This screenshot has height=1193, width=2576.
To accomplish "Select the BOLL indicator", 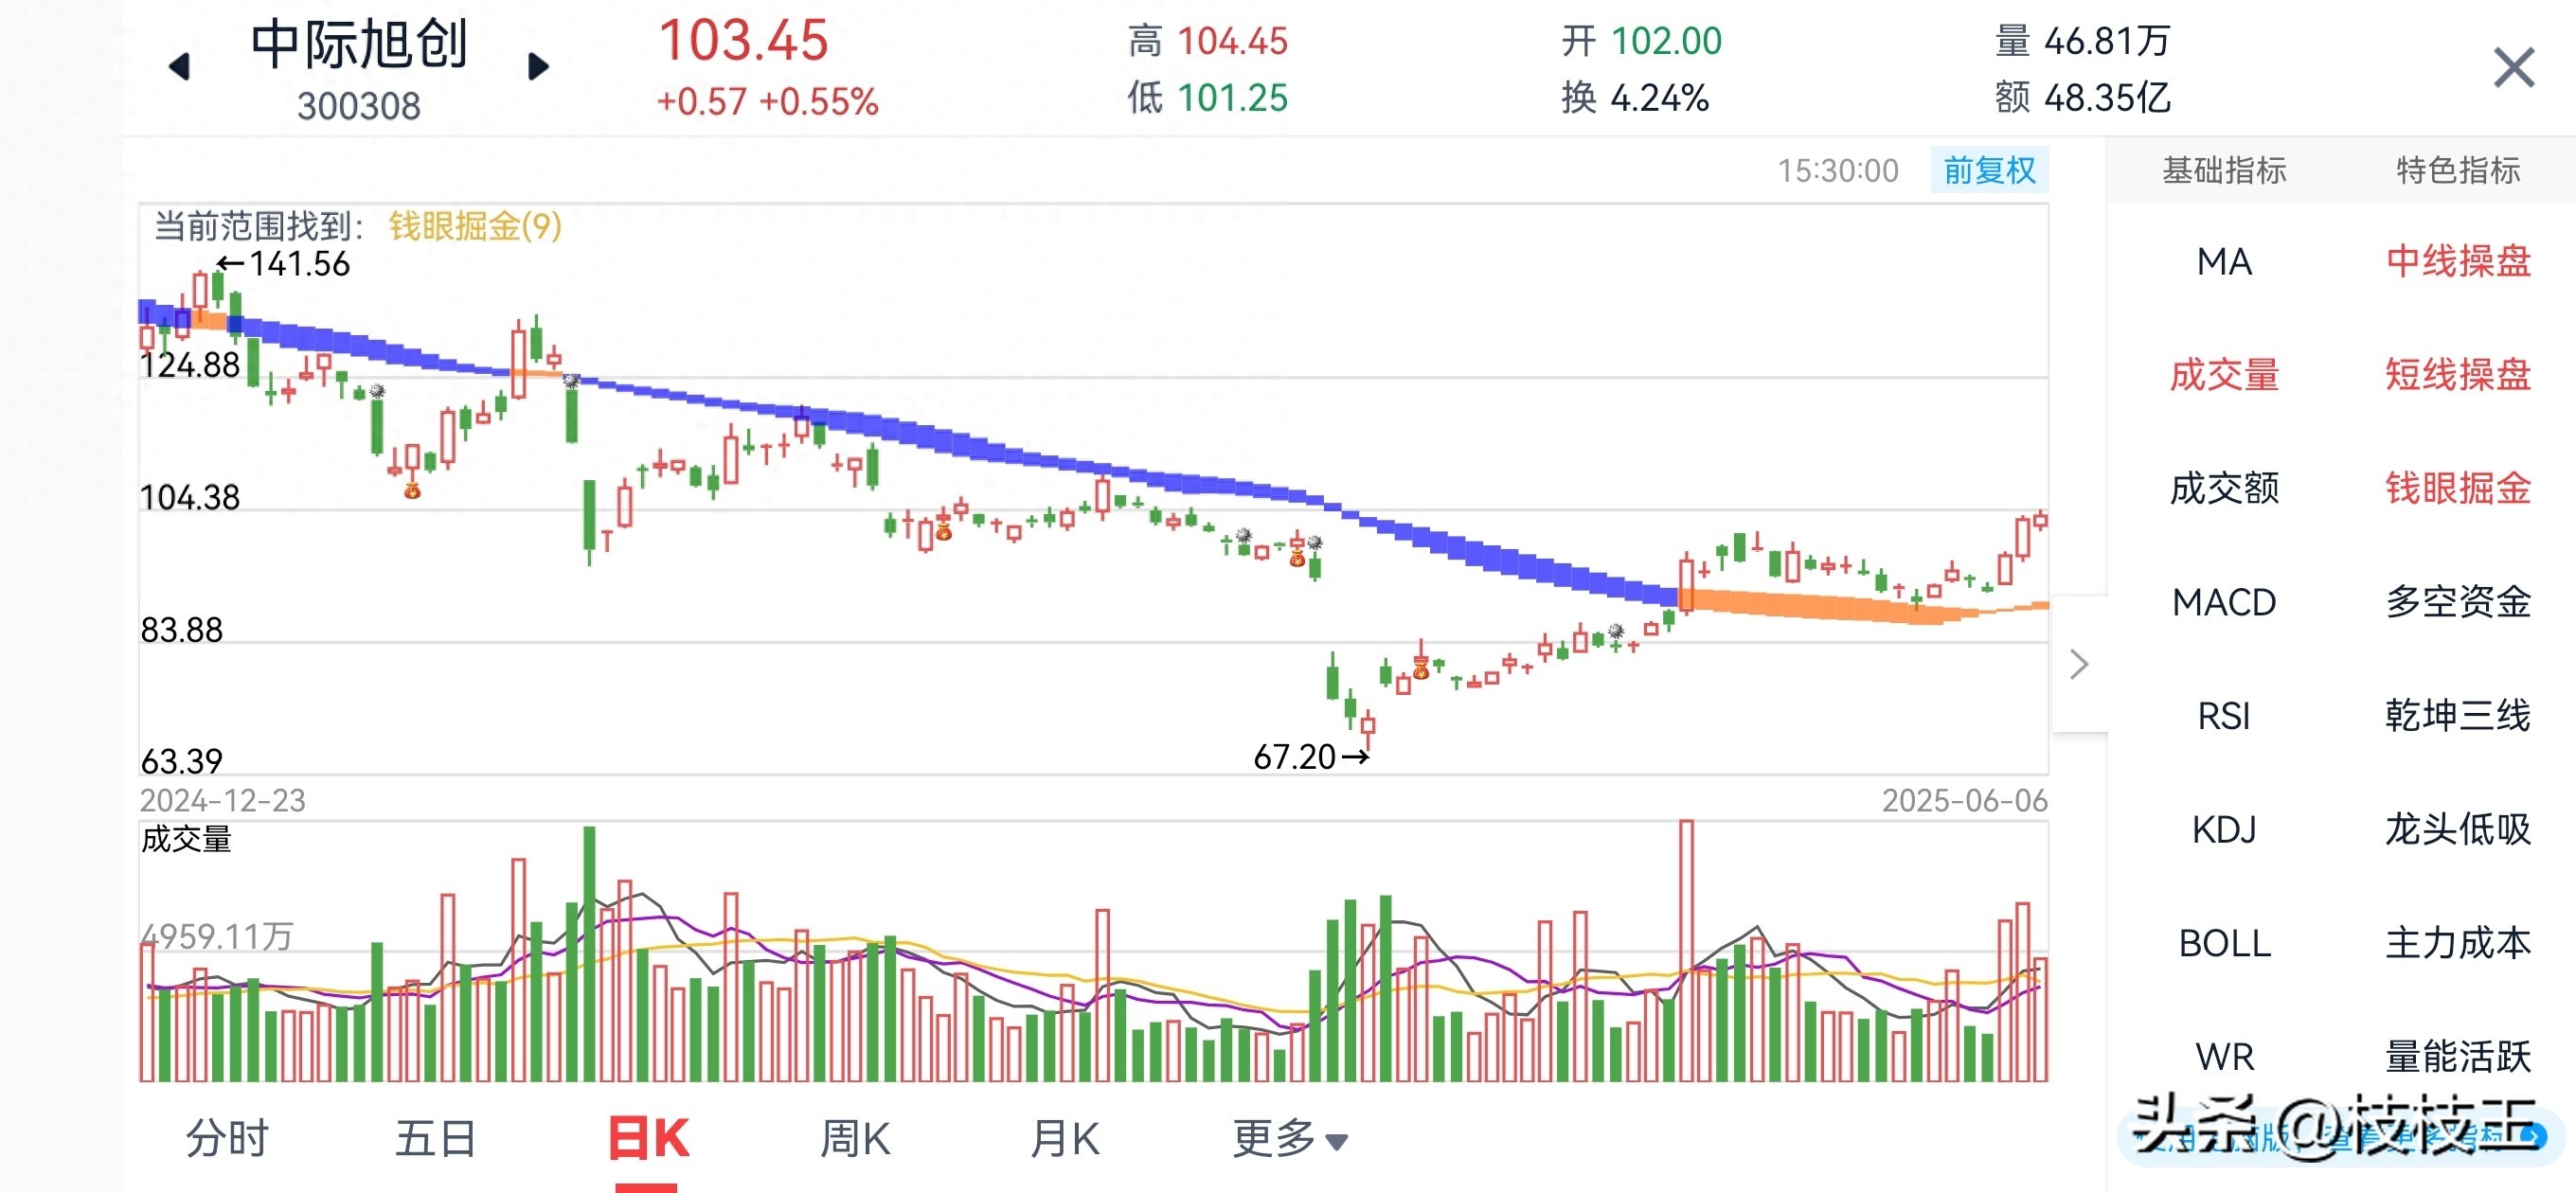I will point(2224,943).
